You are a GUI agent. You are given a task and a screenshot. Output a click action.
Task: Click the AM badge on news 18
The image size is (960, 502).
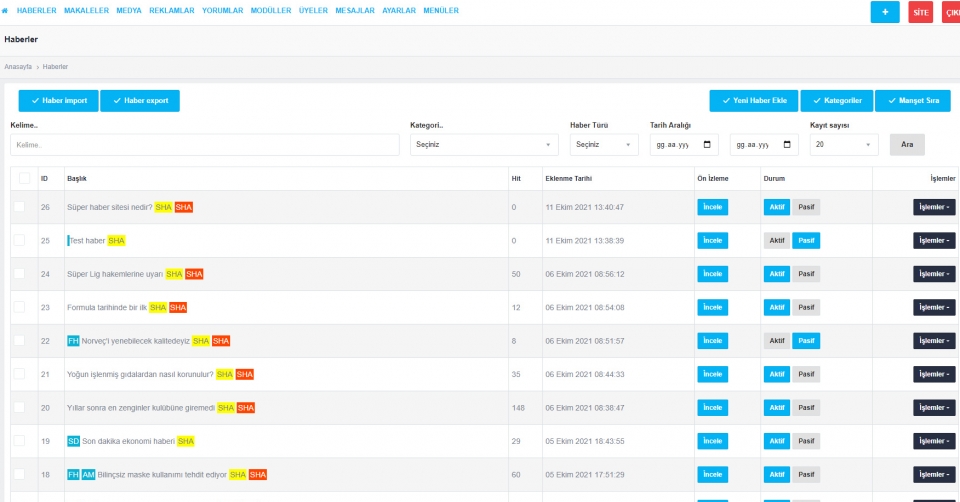click(x=88, y=474)
